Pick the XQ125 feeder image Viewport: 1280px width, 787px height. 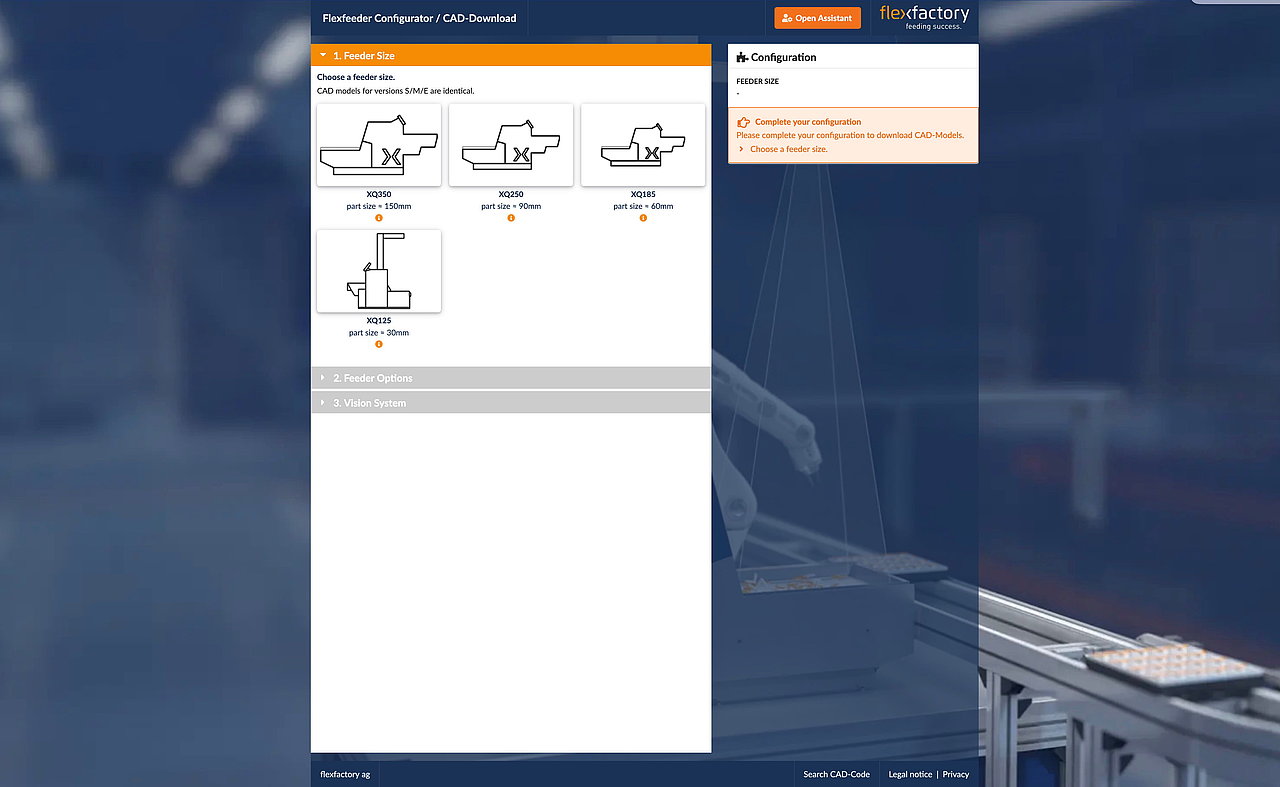379,271
